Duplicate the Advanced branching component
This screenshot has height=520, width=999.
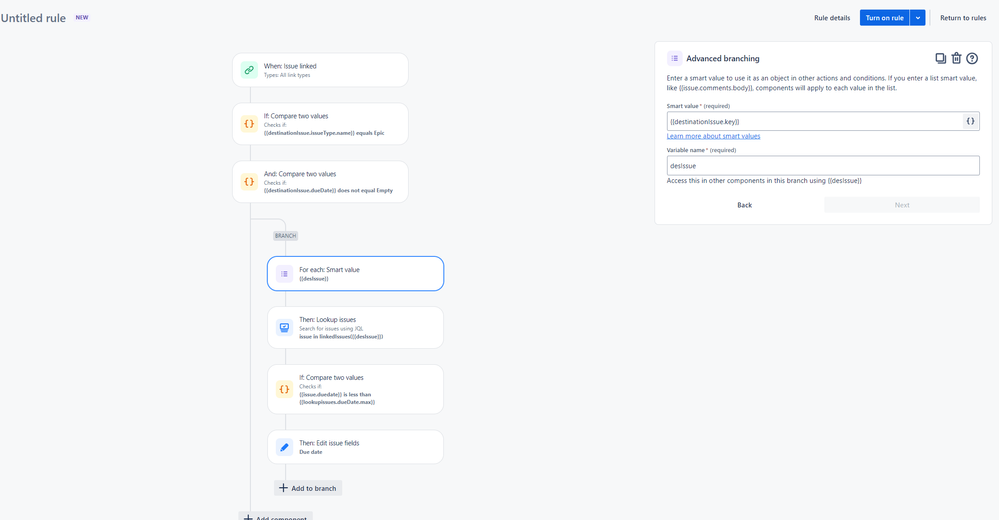tap(940, 58)
